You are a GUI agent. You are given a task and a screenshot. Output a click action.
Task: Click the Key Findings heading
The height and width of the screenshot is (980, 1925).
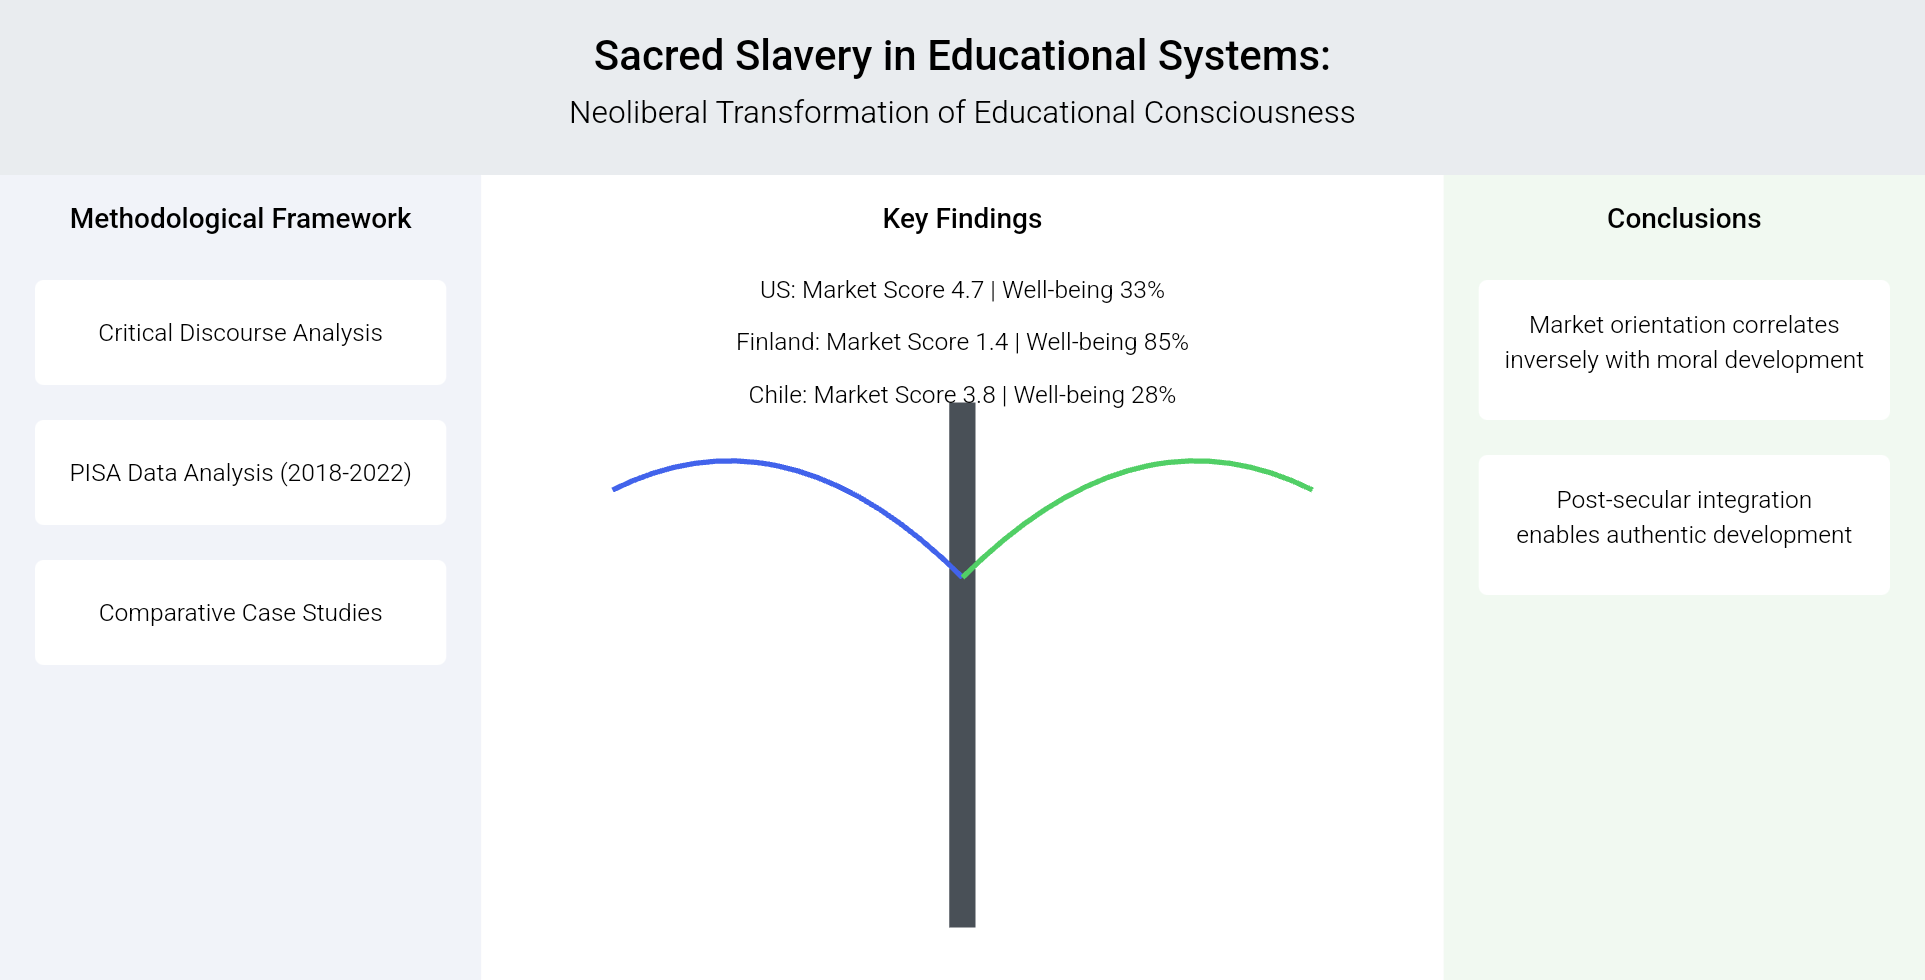point(961,218)
